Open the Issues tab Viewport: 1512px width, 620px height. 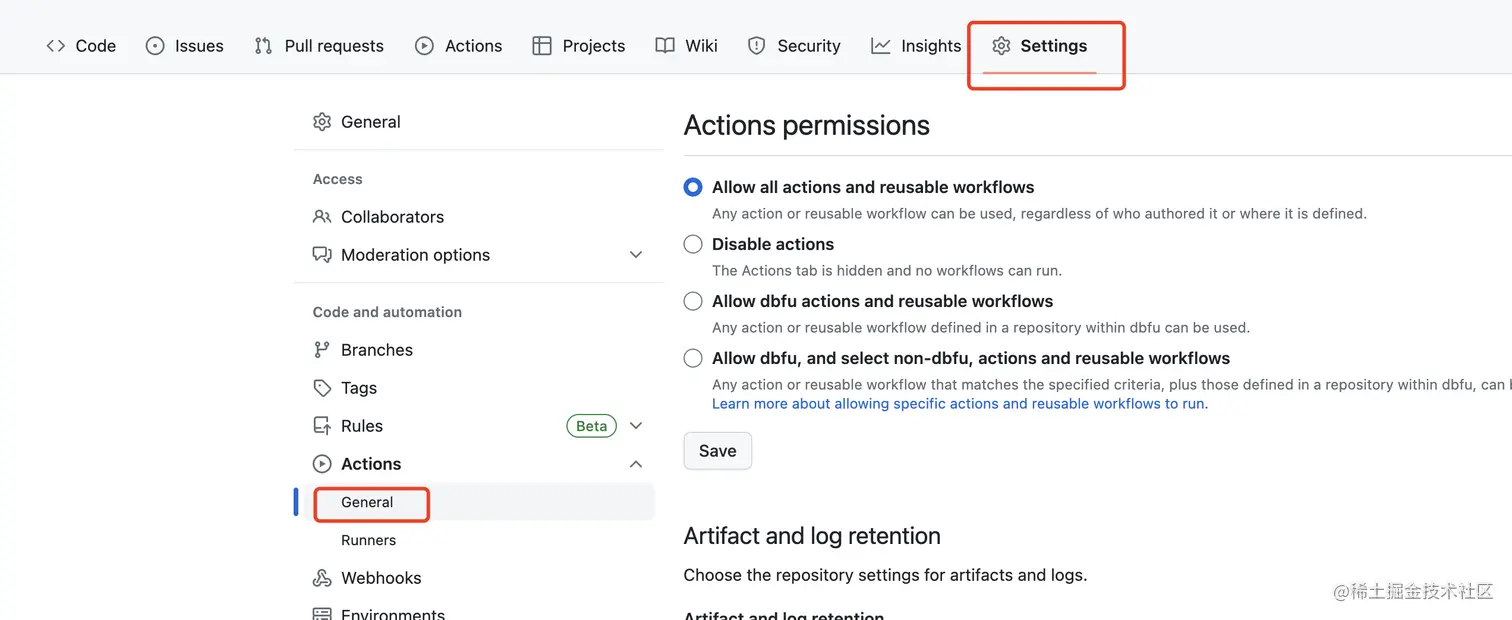(185, 46)
